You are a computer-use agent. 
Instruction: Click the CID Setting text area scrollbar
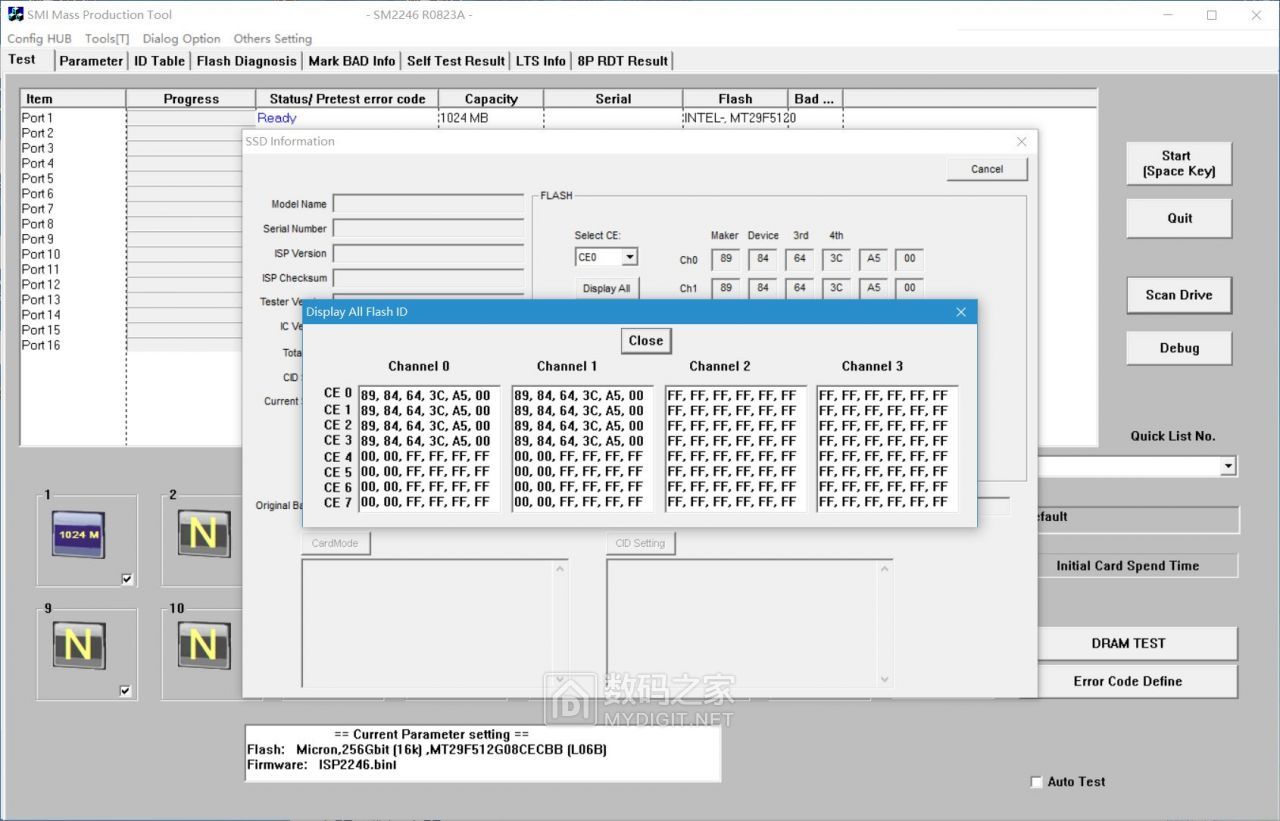(884, 624)
